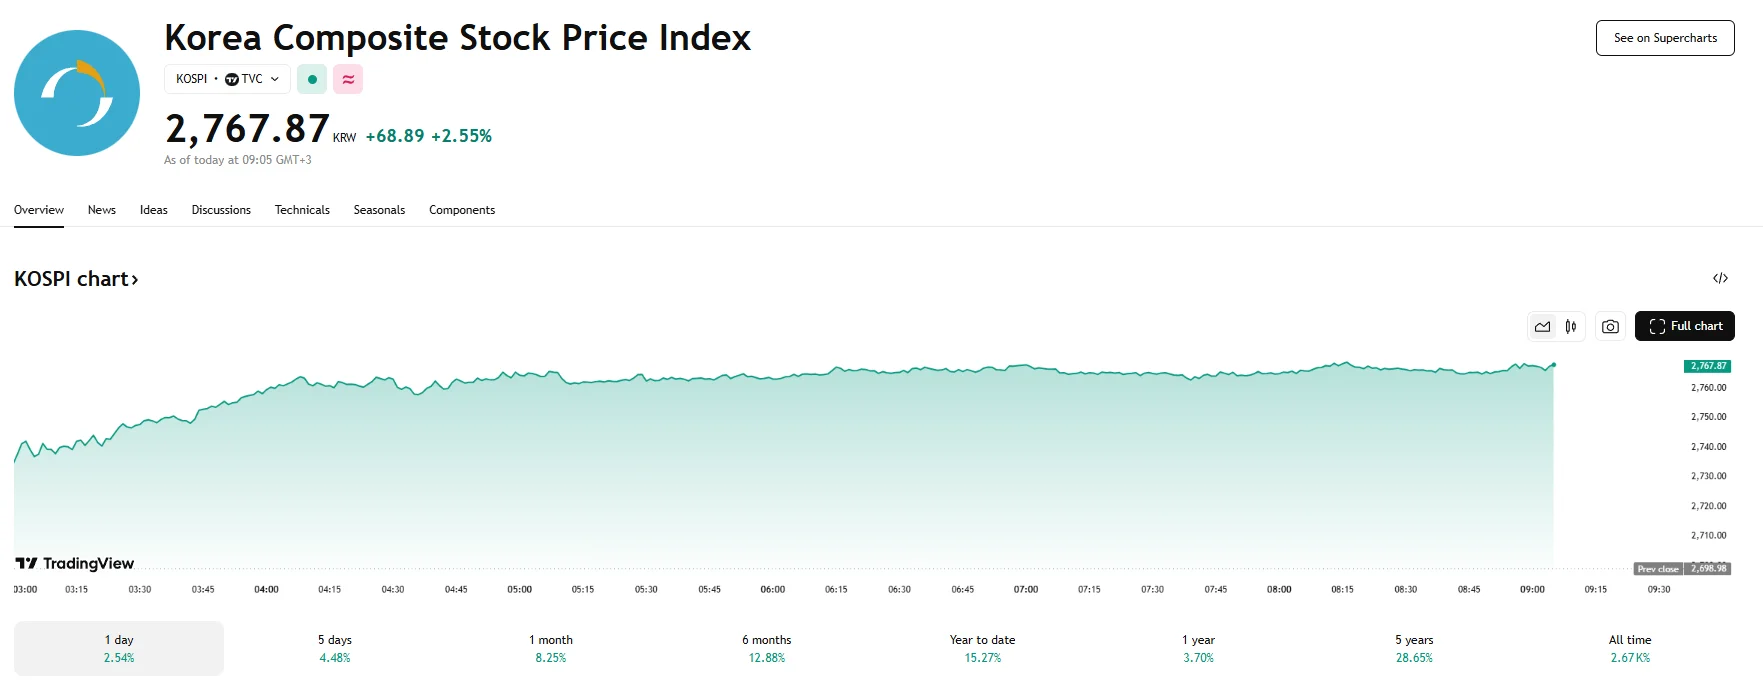Open the KOSPI TVC symbol dropdown
Image resolution: width=1763 pixels, height=693 pixels.
[x=227, y=78]
